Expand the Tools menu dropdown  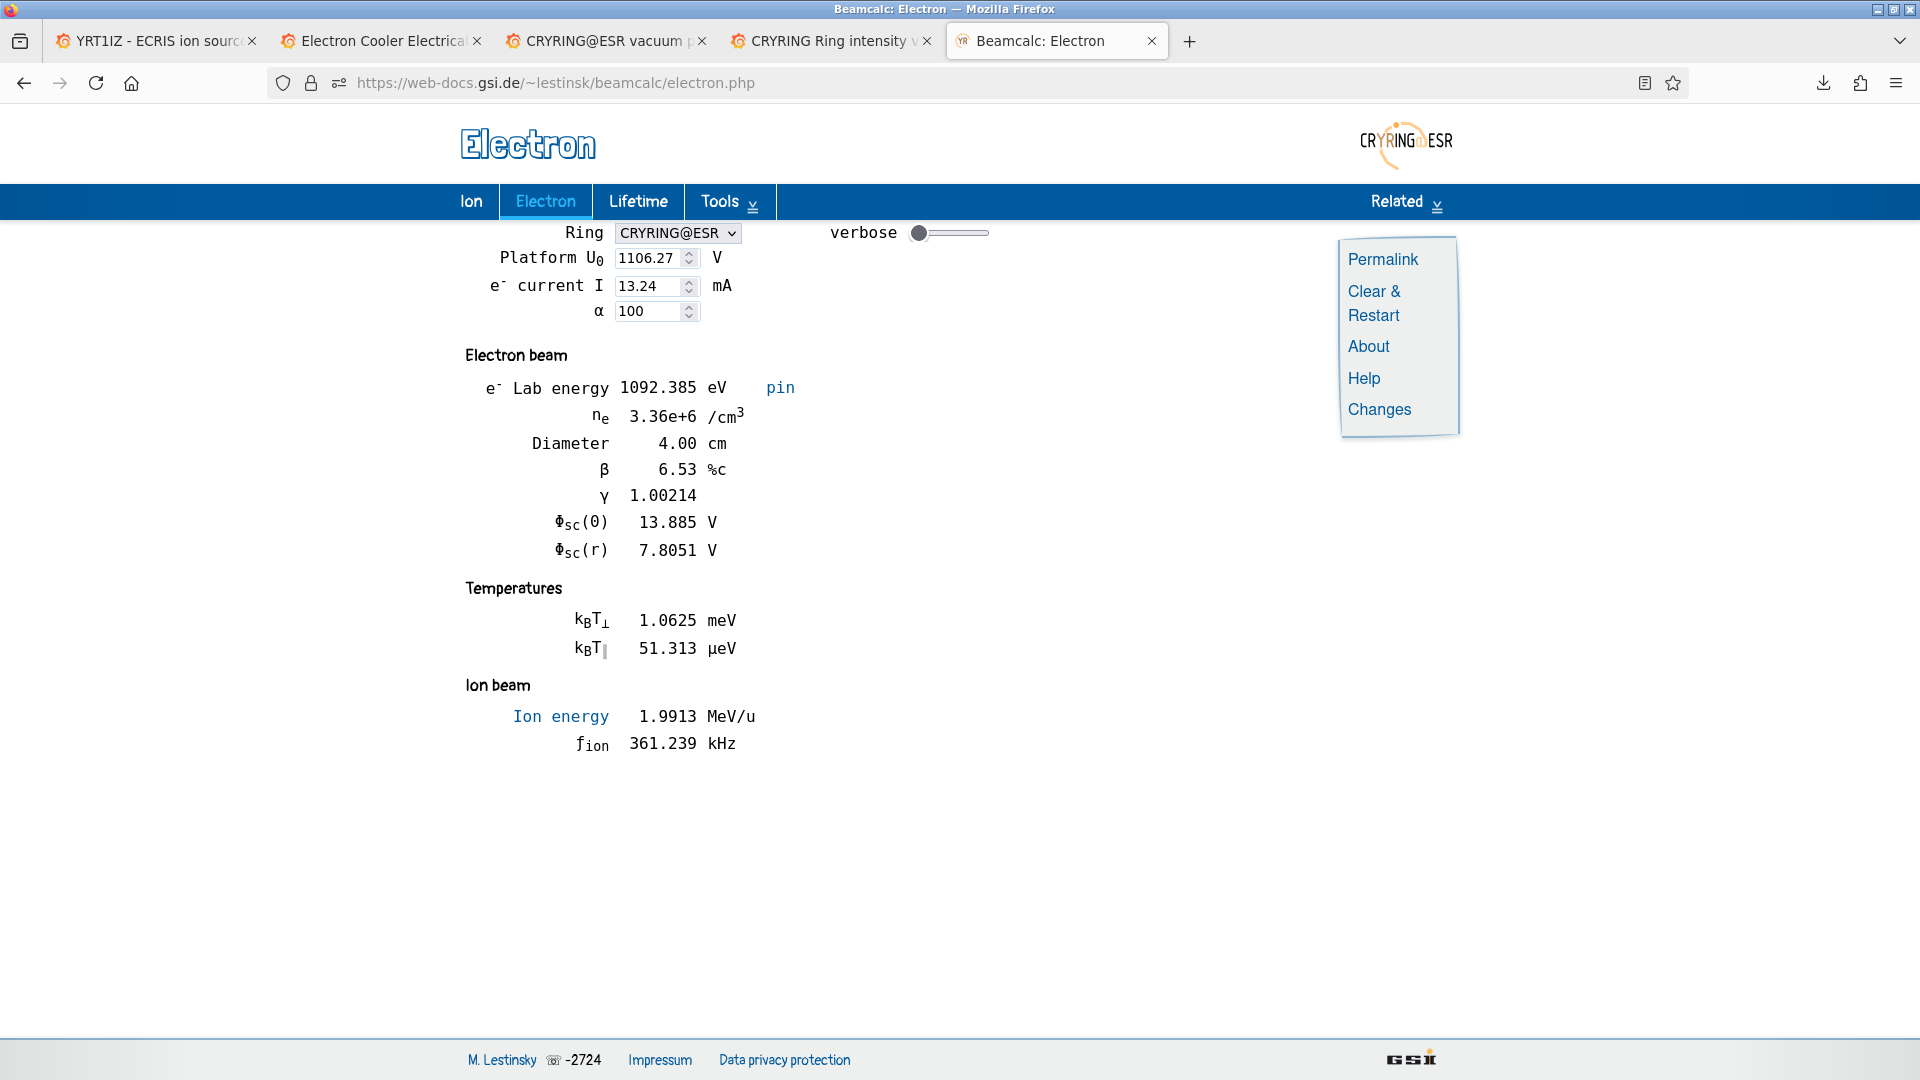729,202
